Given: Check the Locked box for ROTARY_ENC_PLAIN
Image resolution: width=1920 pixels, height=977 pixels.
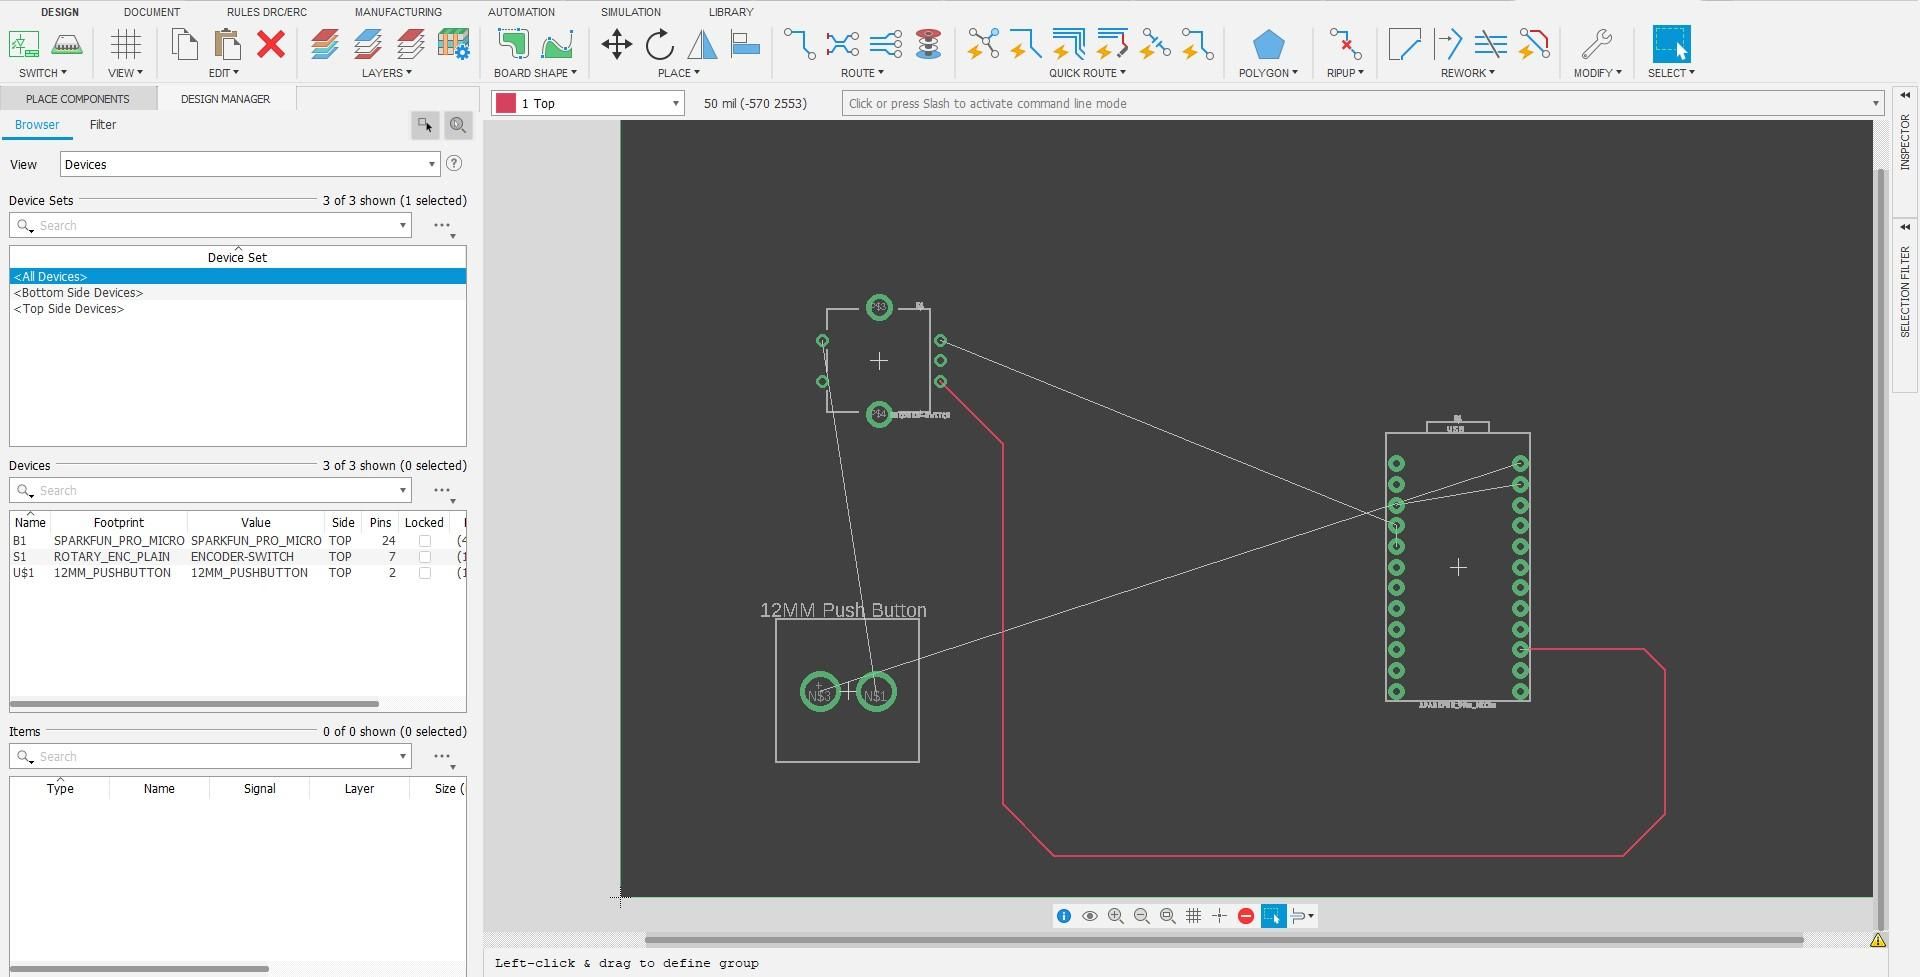Looking at the screenshot, I should coord(425,556).
